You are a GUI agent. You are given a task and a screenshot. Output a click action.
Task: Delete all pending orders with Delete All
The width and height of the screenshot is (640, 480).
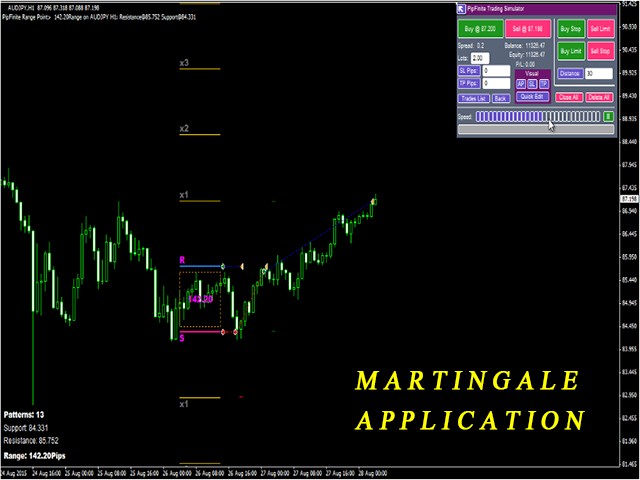[x=599, y=97]
